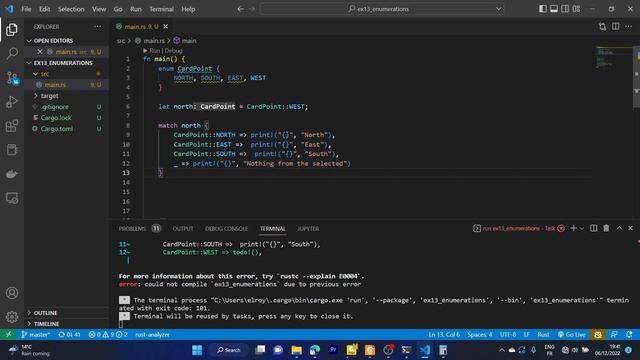Image resolution: width=640 pixels, height=360 pixels.
Task: Close the main.rs editor tab
Action: point(165,27)
